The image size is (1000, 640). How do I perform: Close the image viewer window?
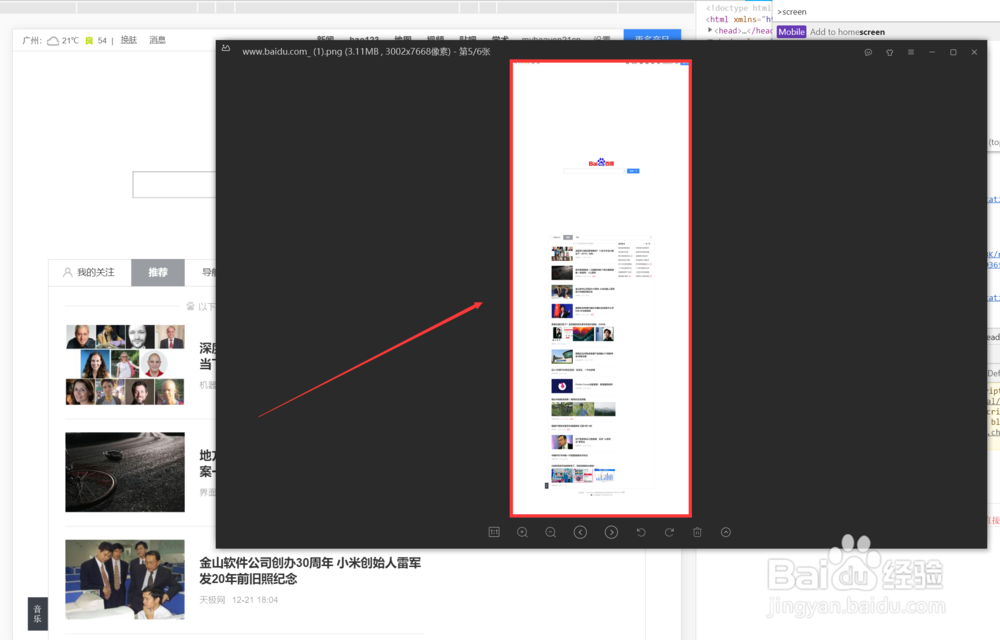[x=974, y=52]
